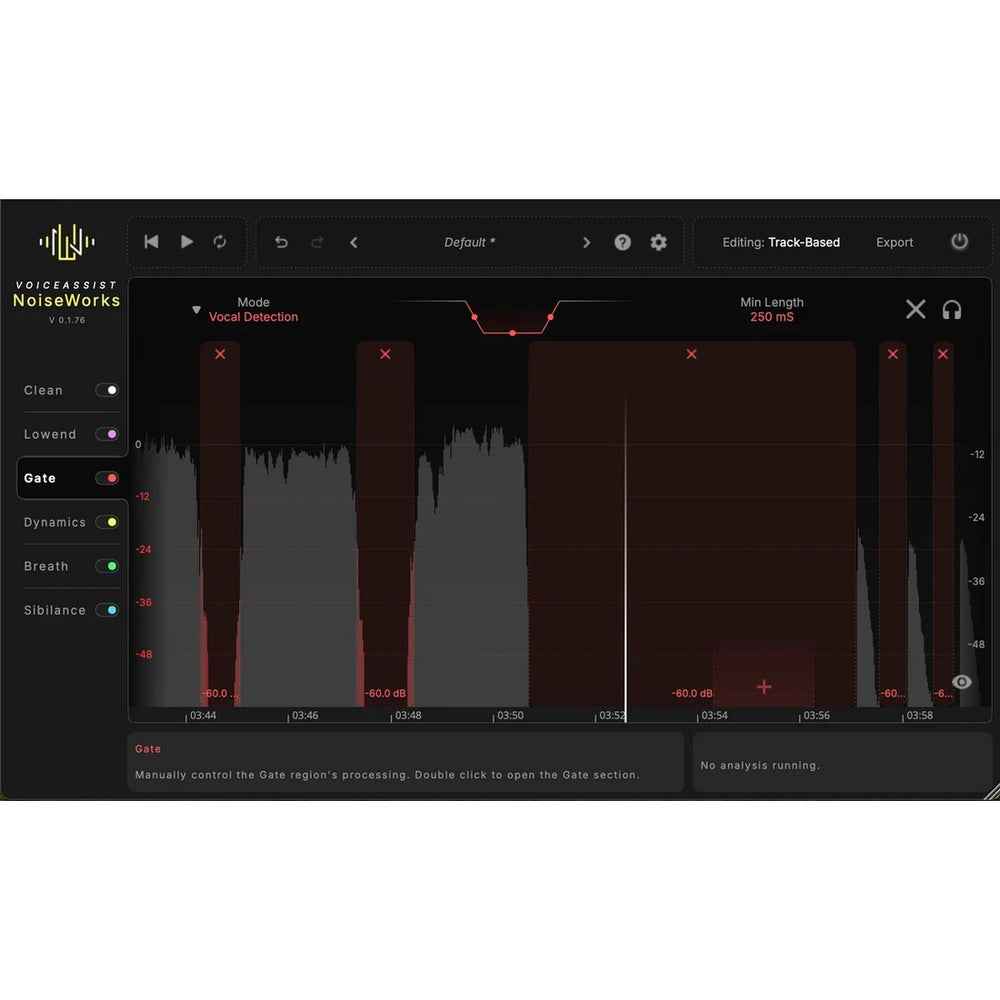Go to the next preset
Image resolution: width=1000 pixels, height=1000 pixels.
(587, 242)
